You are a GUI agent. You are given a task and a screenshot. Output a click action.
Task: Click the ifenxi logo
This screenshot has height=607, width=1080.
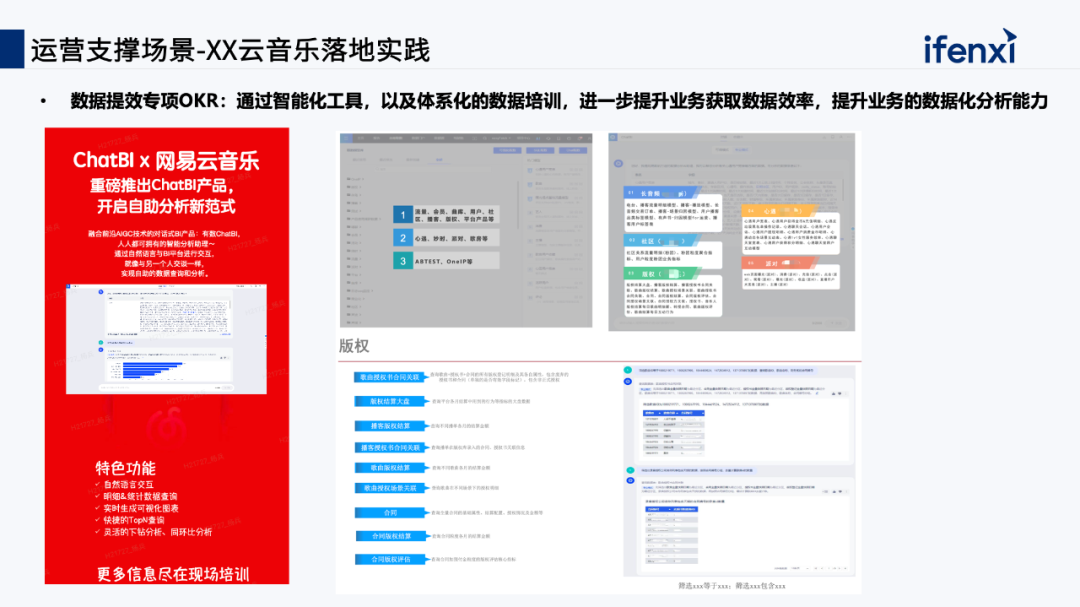(970, 47)
